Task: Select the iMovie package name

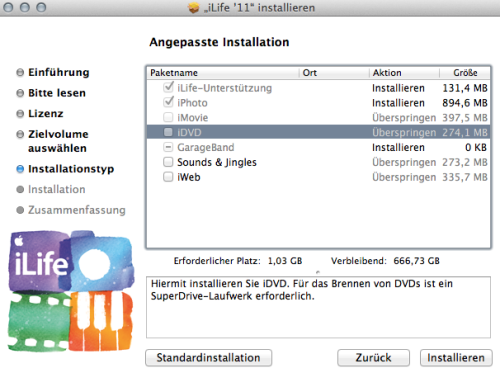Action: pos(193,118)
